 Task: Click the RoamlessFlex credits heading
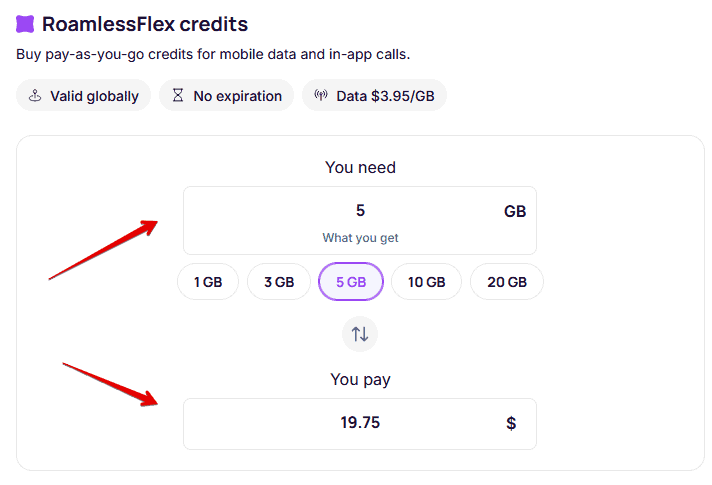coord(145,24)
